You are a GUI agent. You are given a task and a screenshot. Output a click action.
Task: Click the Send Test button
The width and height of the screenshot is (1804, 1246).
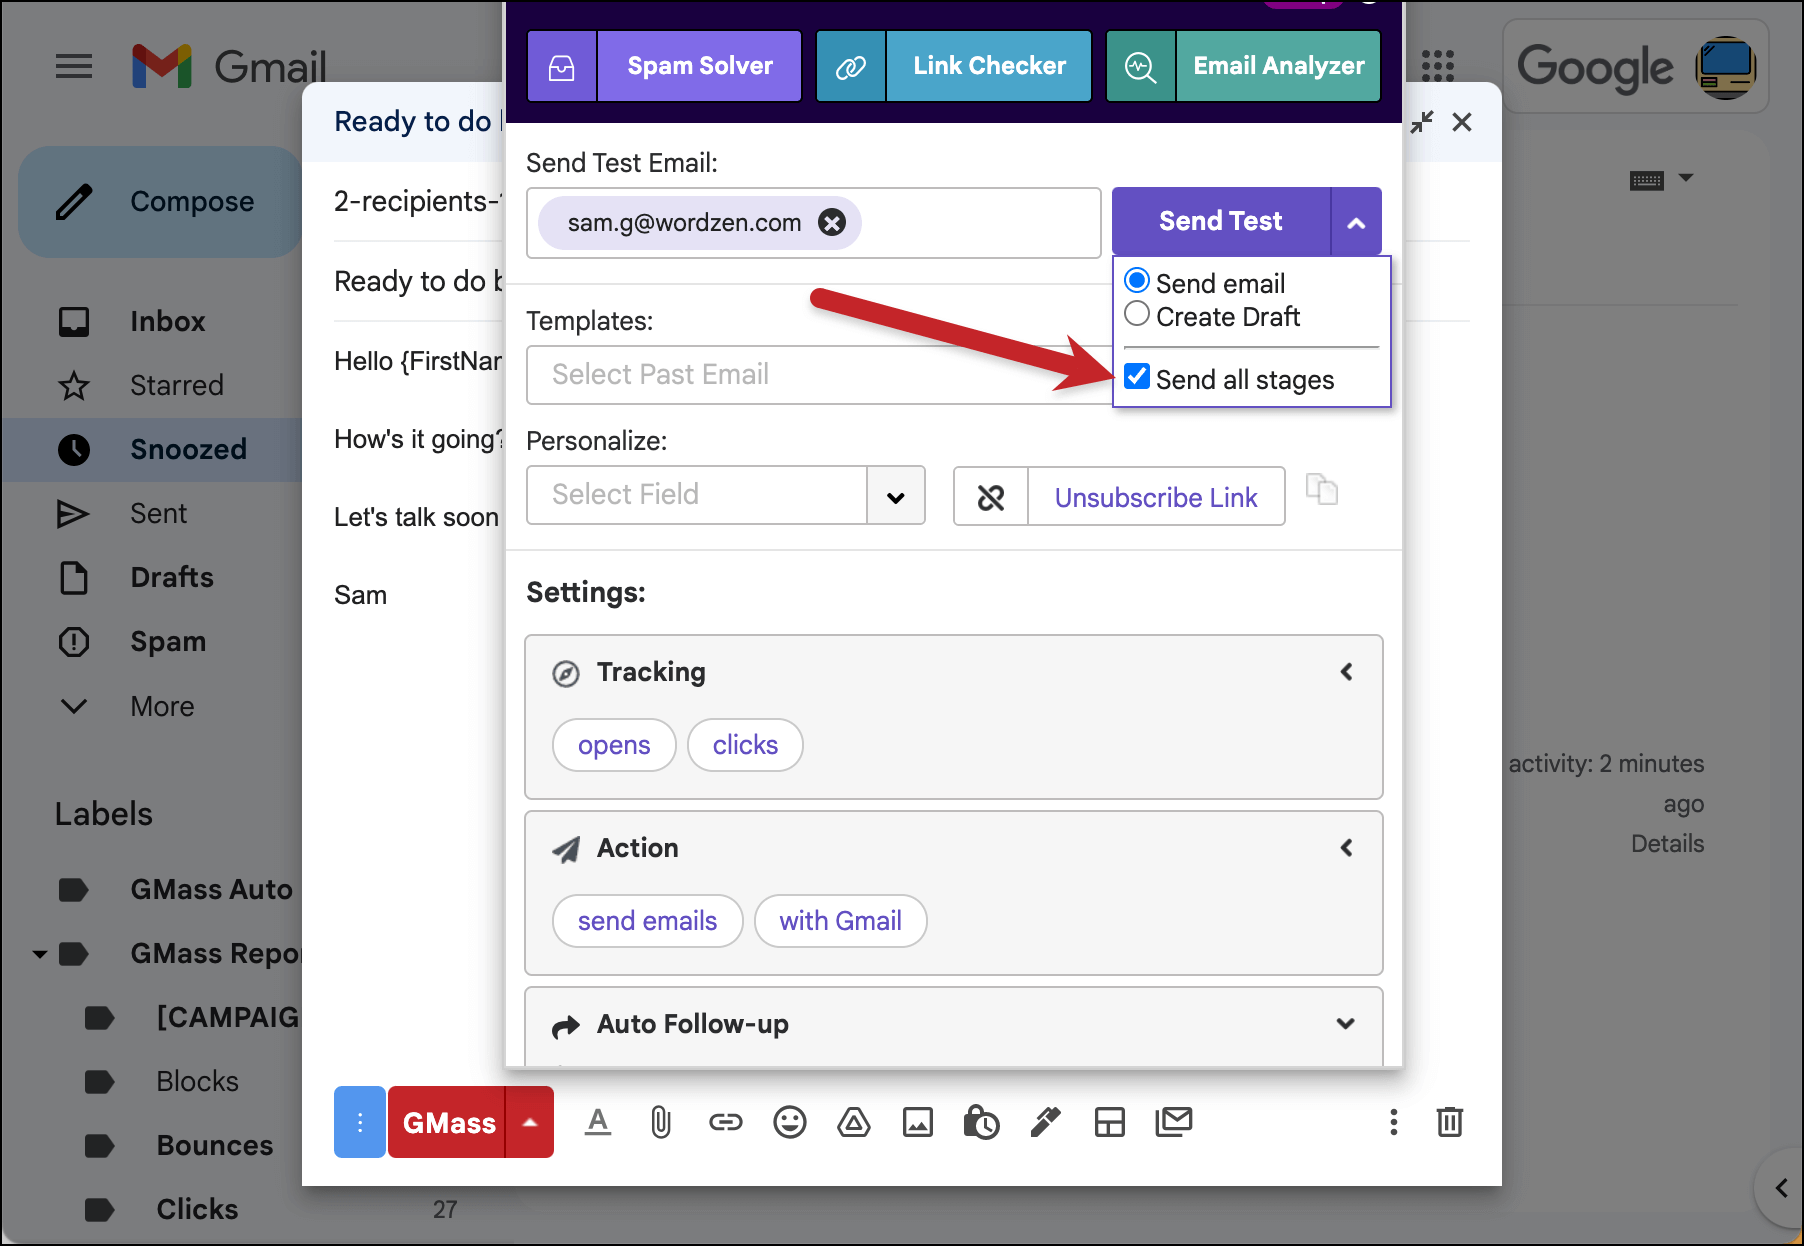tap(1221, 222)
